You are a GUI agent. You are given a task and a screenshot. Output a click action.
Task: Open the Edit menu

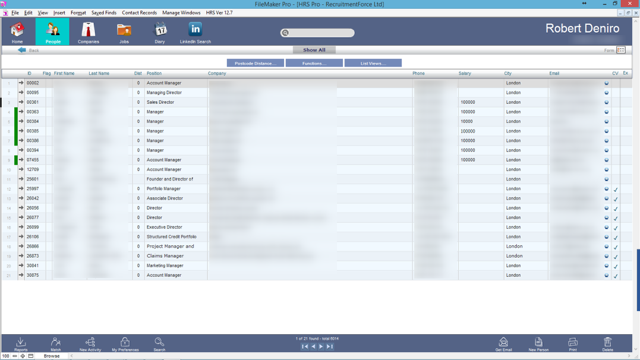pyautogui.click(x=28, y=13)
